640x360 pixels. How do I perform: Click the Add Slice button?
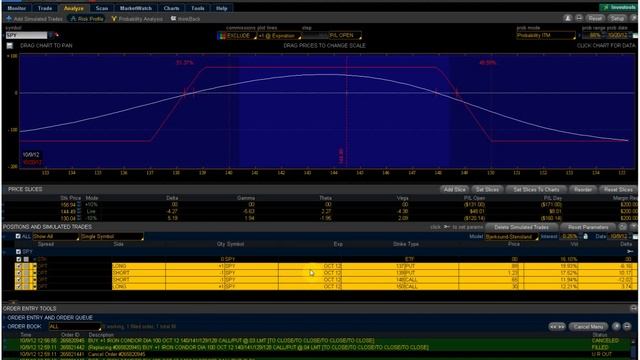(454, 189)
